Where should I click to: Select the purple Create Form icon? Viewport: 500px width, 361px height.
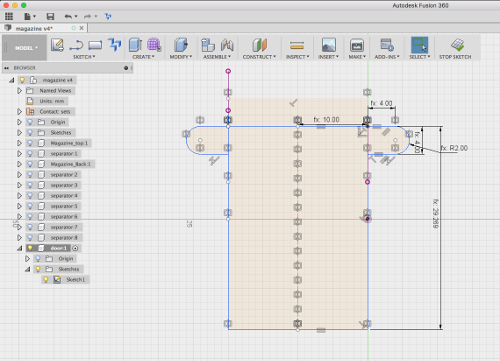point(154,45)
